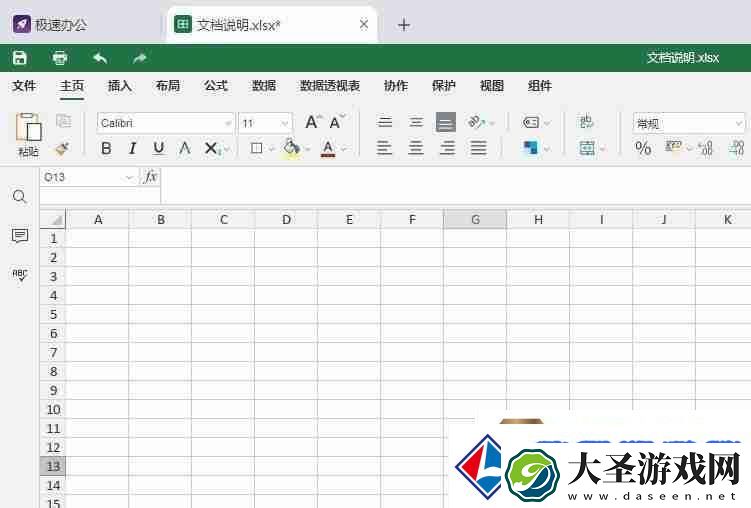
Task: Switch to the 数据透视表 tab
Action: [x=330, y=86]
